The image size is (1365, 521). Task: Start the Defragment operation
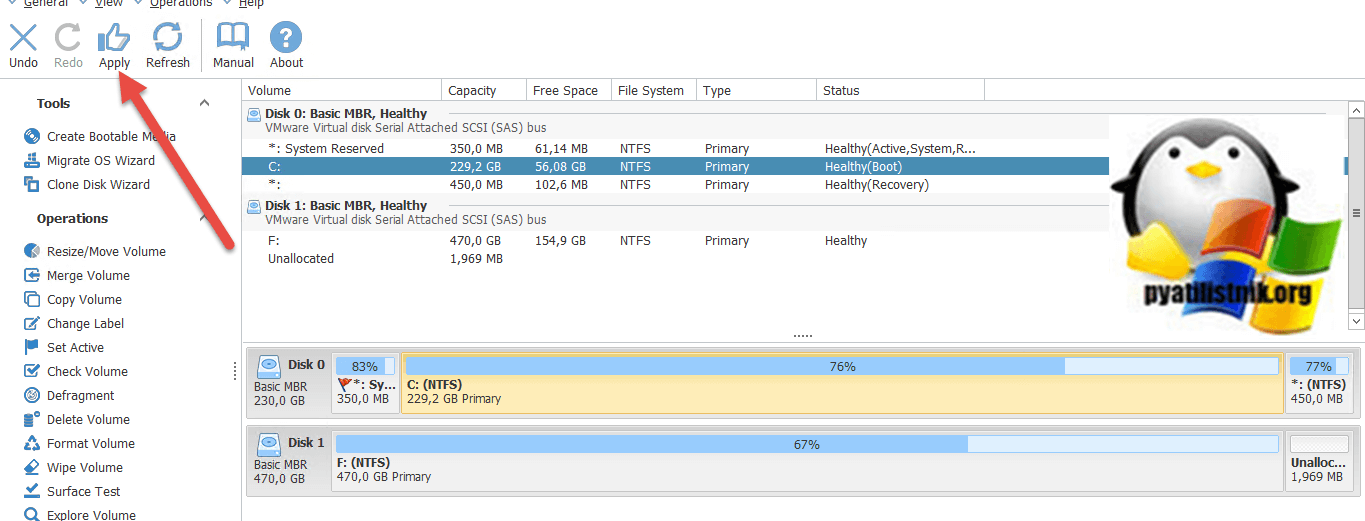(x=69, y=396)
